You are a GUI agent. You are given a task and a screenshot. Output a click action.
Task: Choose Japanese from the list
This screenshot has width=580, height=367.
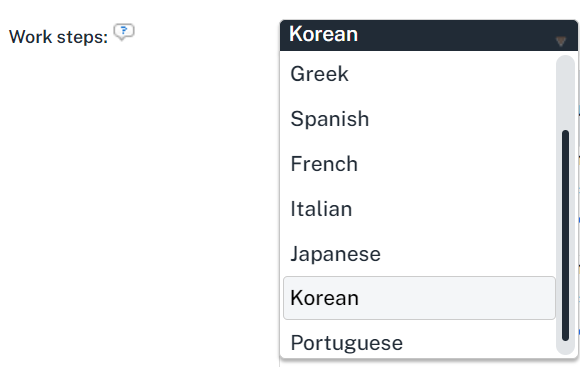click(x=419, y=254)
